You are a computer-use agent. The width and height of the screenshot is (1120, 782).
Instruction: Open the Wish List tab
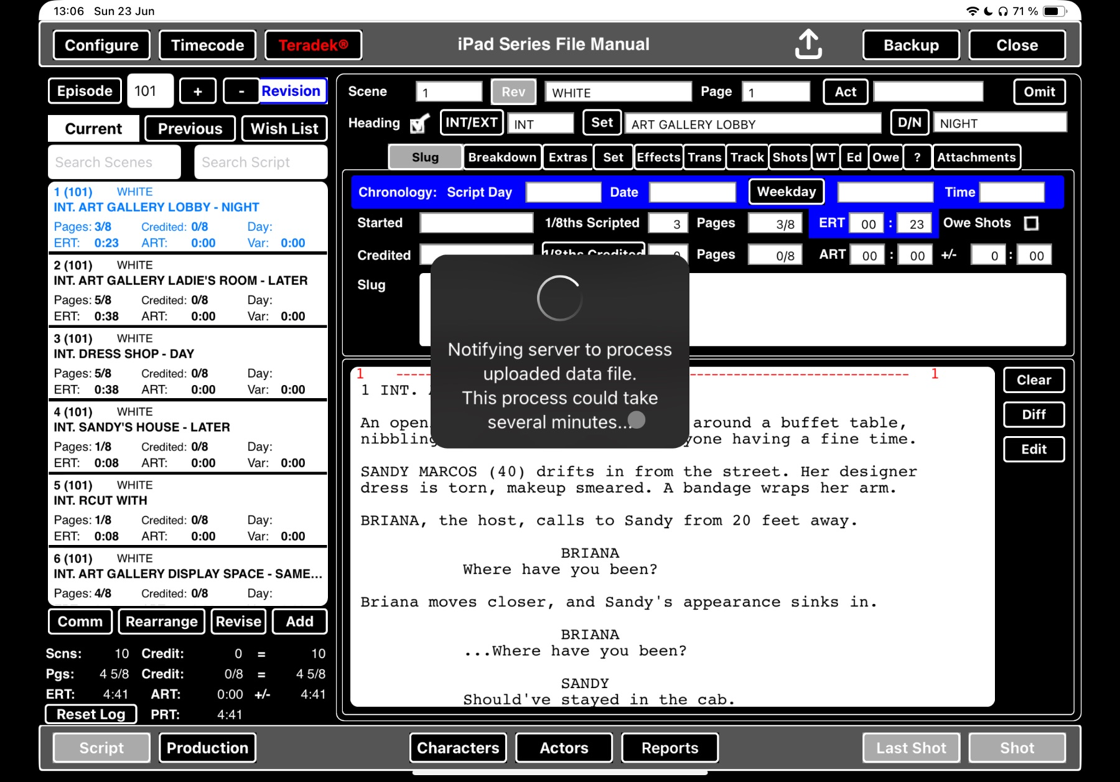284,129
